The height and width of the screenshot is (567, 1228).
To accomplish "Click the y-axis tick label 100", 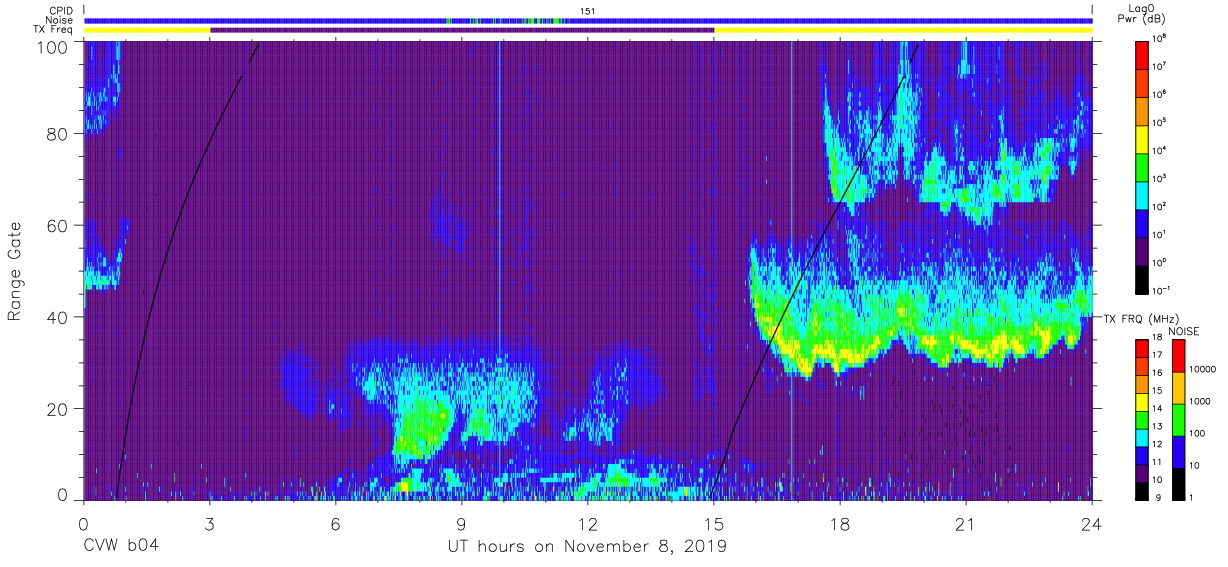I will tap(54, 47).
